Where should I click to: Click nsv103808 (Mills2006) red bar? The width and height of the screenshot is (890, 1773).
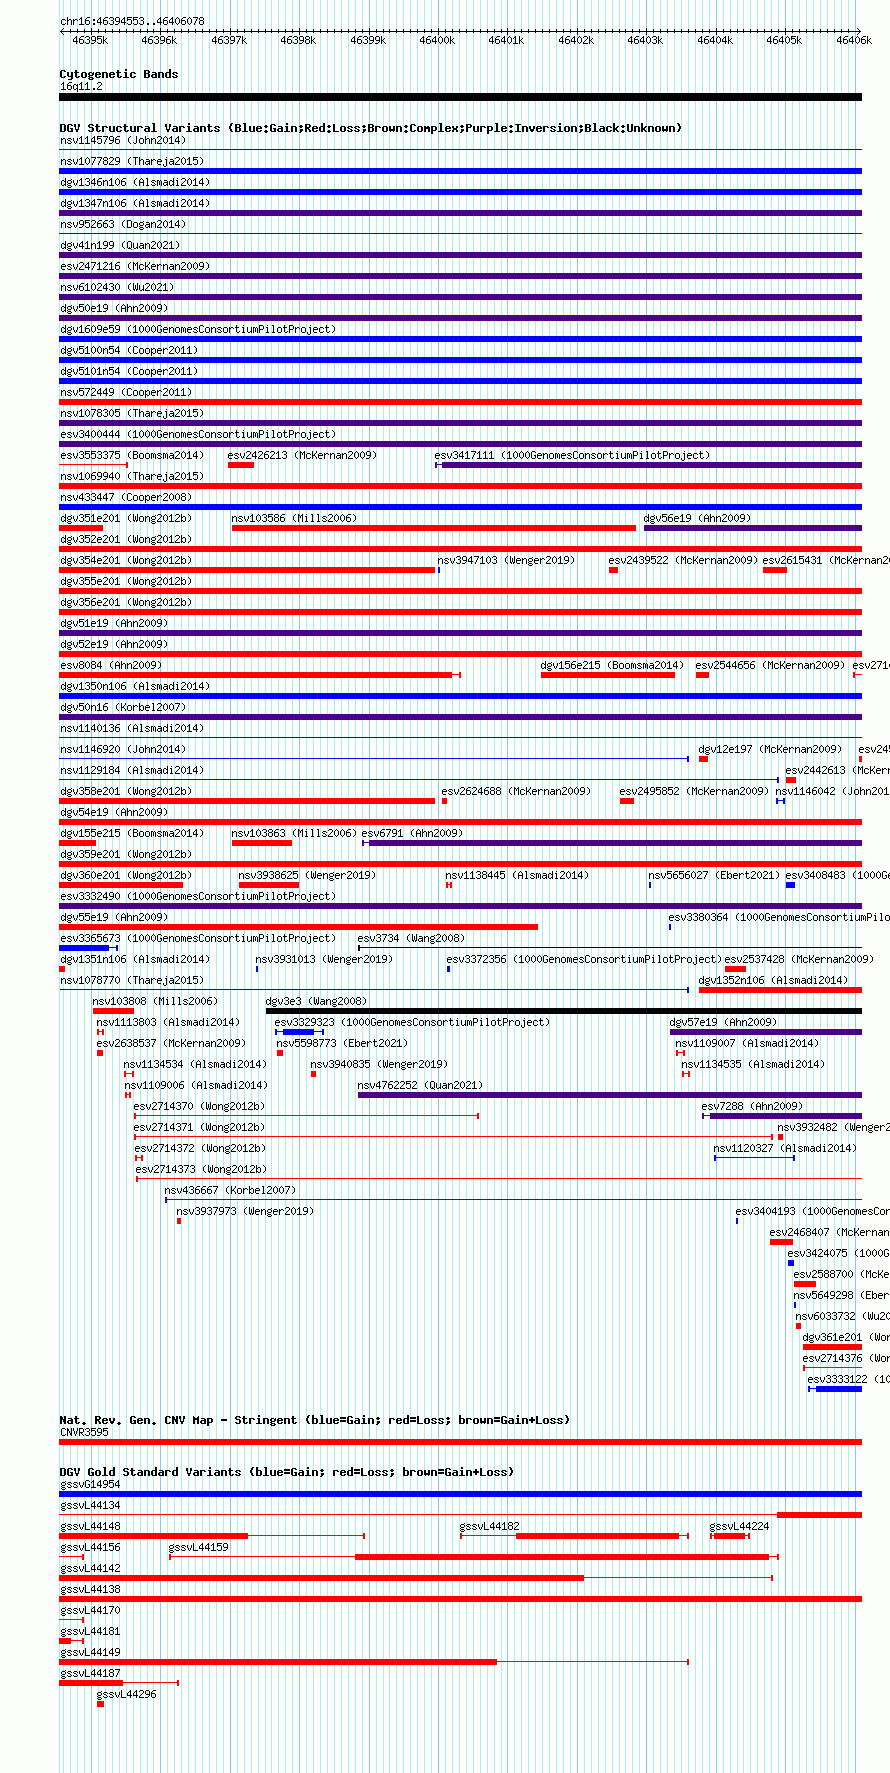click(x=113, y=1011)
